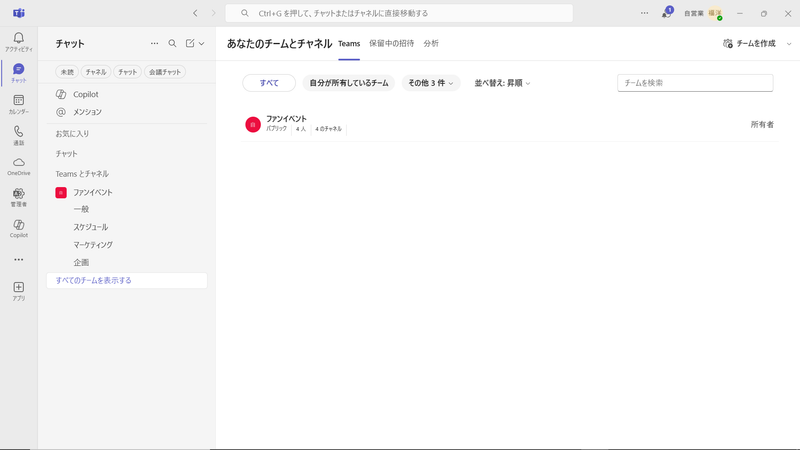The height and width of the screenshot is (450, 800).
Task: Click the new chat compose icon
Action: [x=190, y=43]
